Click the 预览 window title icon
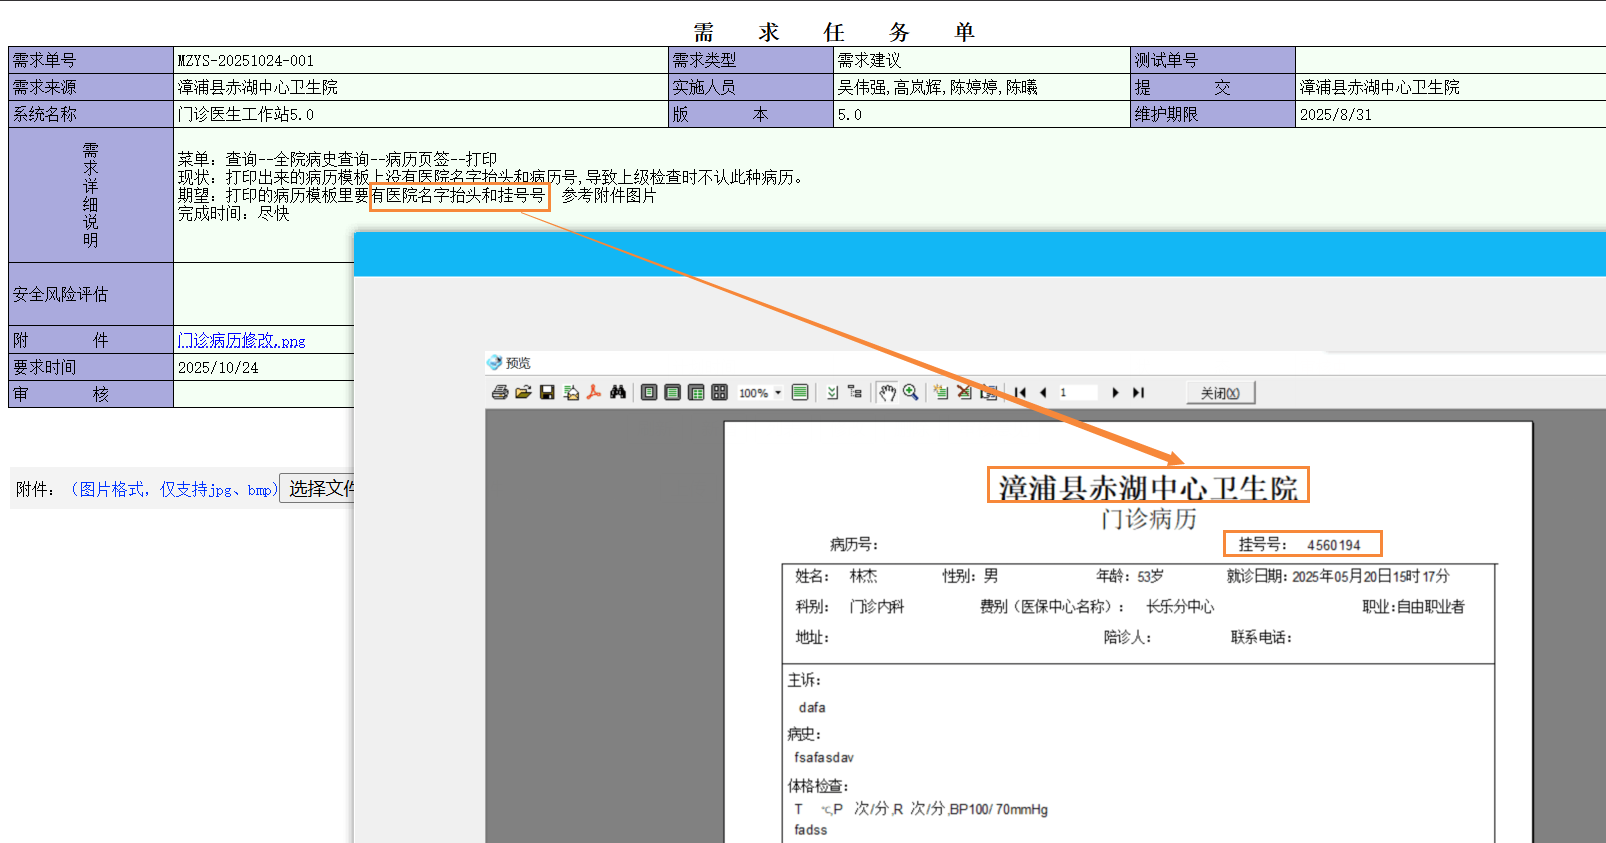This screenshot has height=843, width=1606. (x=494, y=363)
